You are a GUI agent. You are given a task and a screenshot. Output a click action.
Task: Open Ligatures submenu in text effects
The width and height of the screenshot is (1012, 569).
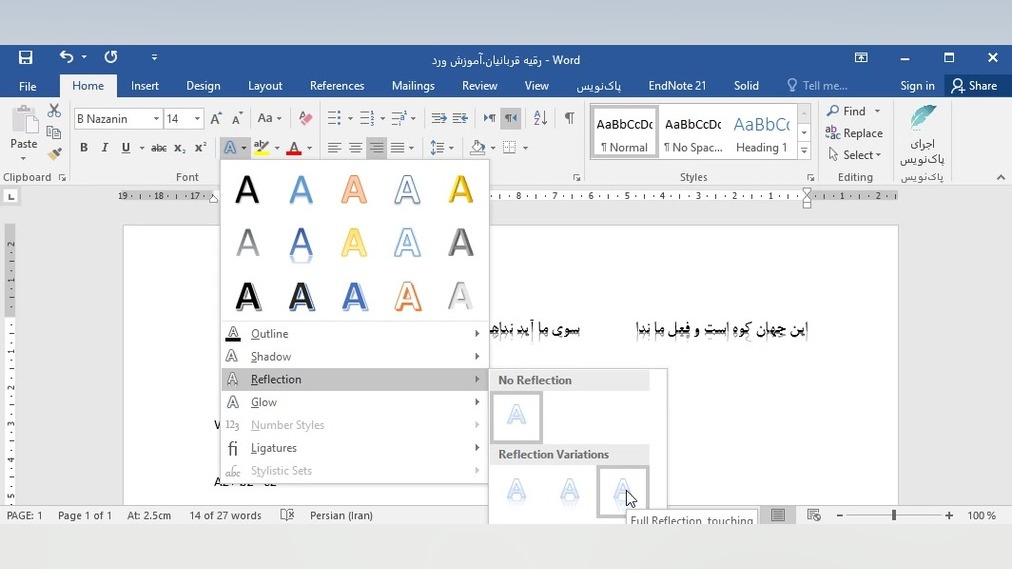(x=354, y=448)
